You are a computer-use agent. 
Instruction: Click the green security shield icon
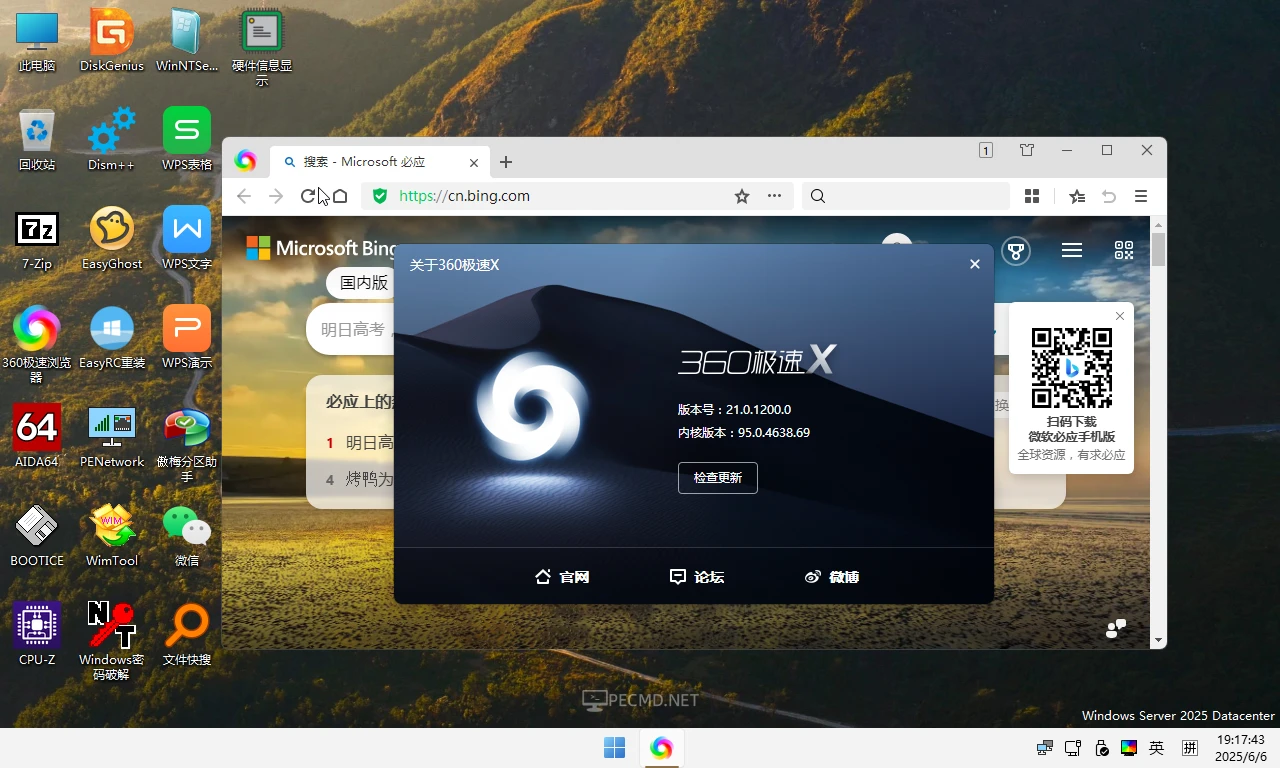pyautogui.click(x=380, y=196)
